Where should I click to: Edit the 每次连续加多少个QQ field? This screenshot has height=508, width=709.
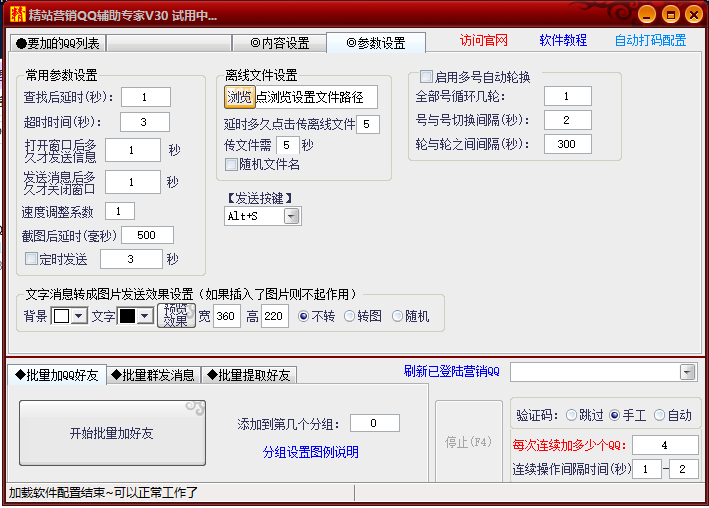pyautogui.click(x=665, y=445)
